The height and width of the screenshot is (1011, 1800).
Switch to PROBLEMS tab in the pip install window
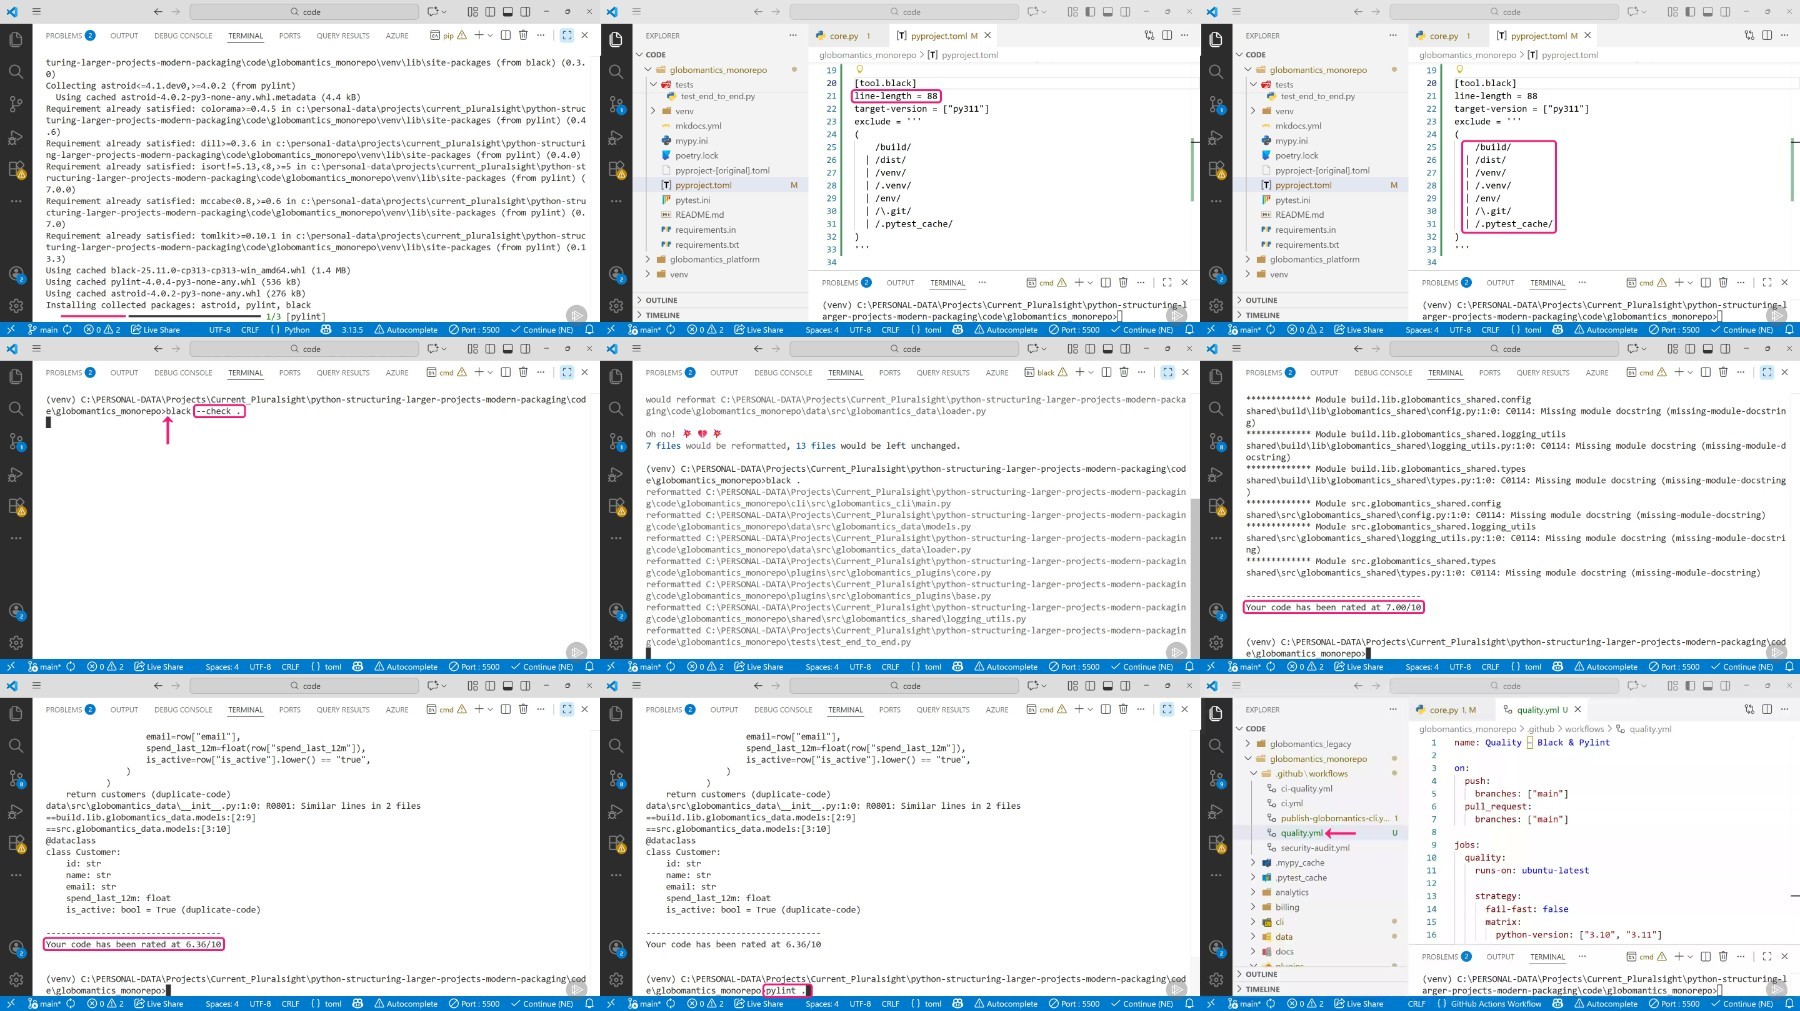(x=70, y=35)
